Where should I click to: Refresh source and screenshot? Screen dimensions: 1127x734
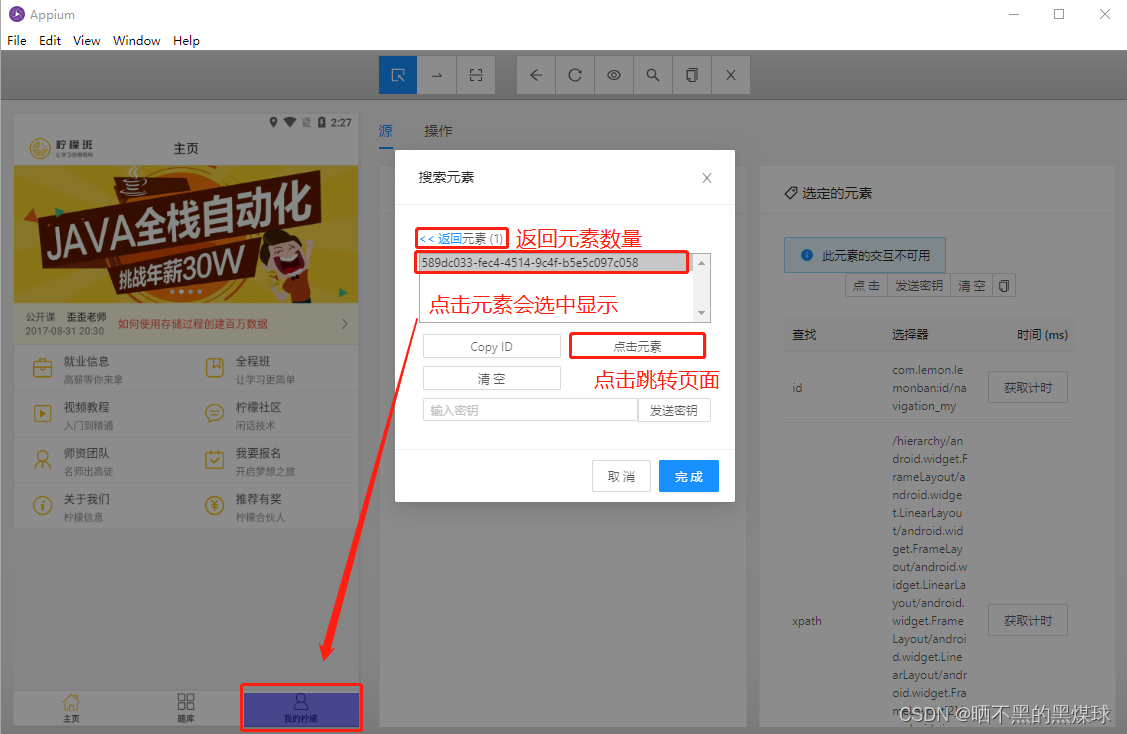(575, 75)
